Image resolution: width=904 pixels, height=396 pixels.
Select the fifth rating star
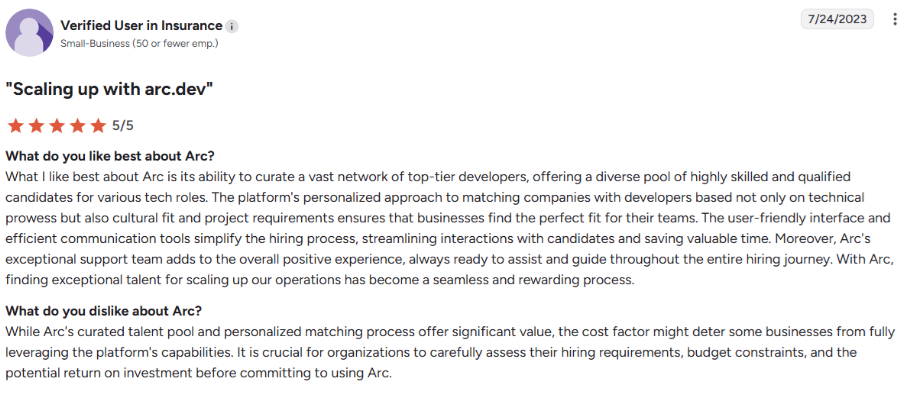pyautogui.click(x=98, y=125)
